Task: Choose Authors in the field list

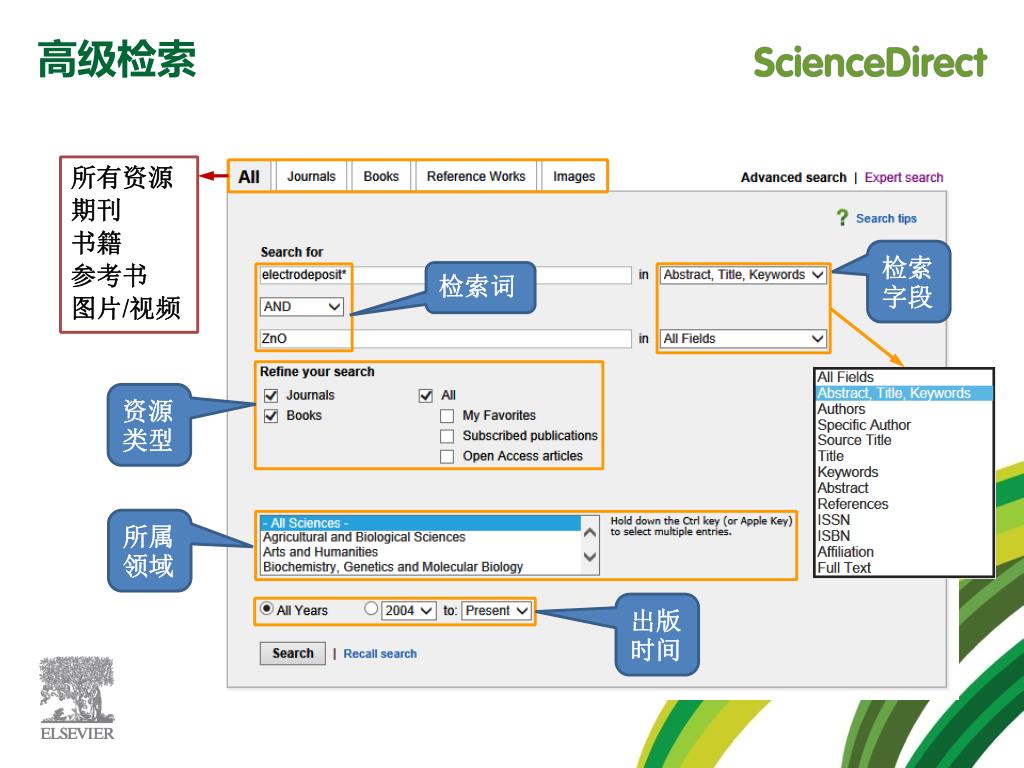Action: point(904,409)
